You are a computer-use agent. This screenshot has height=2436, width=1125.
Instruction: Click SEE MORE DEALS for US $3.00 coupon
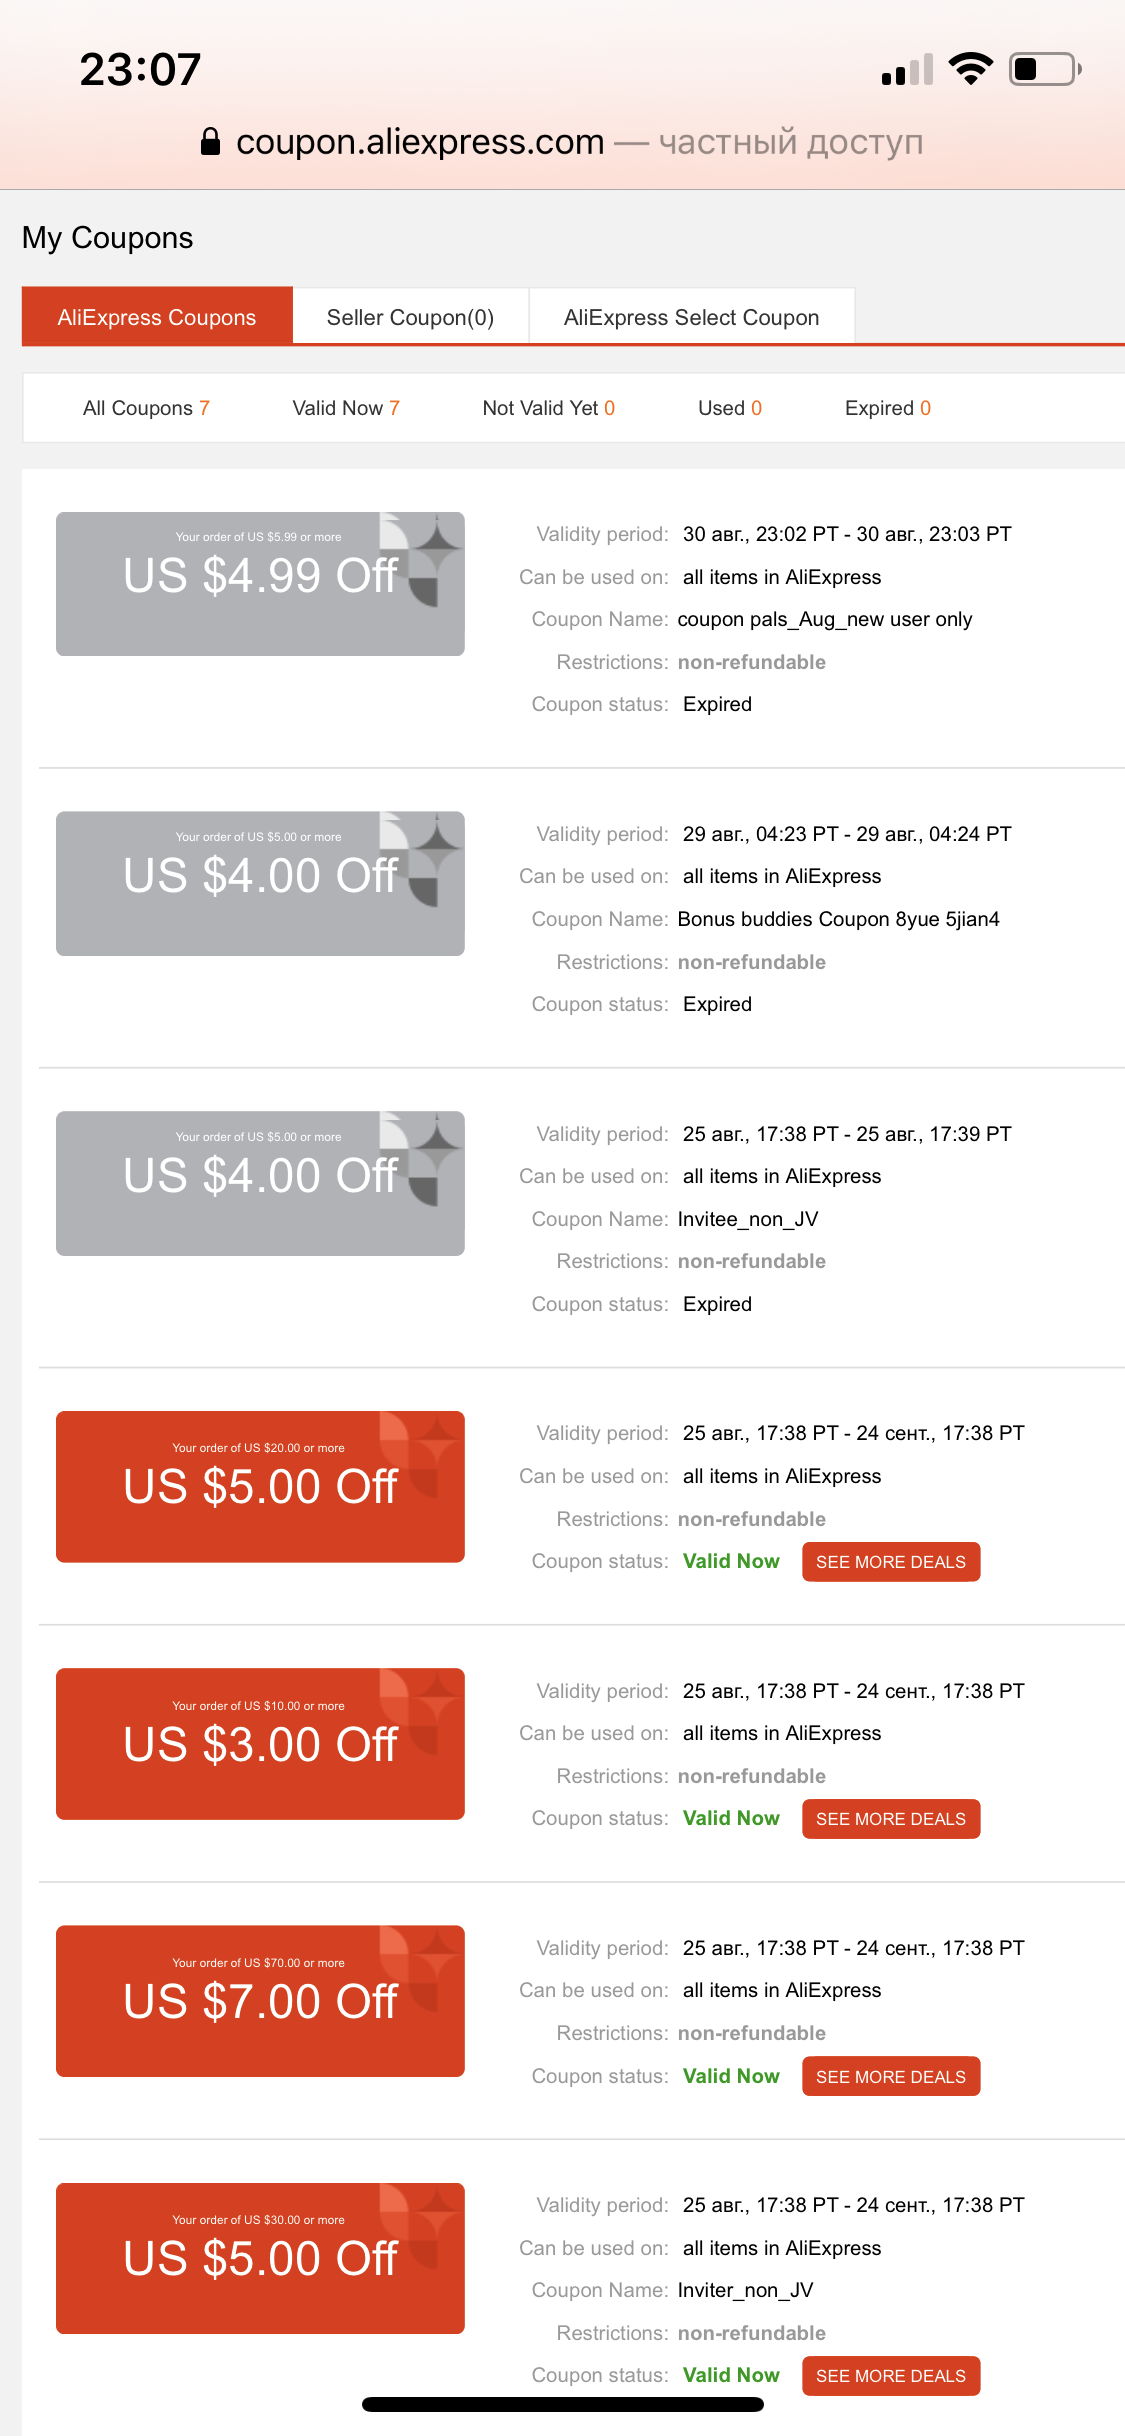(891, 1819)
